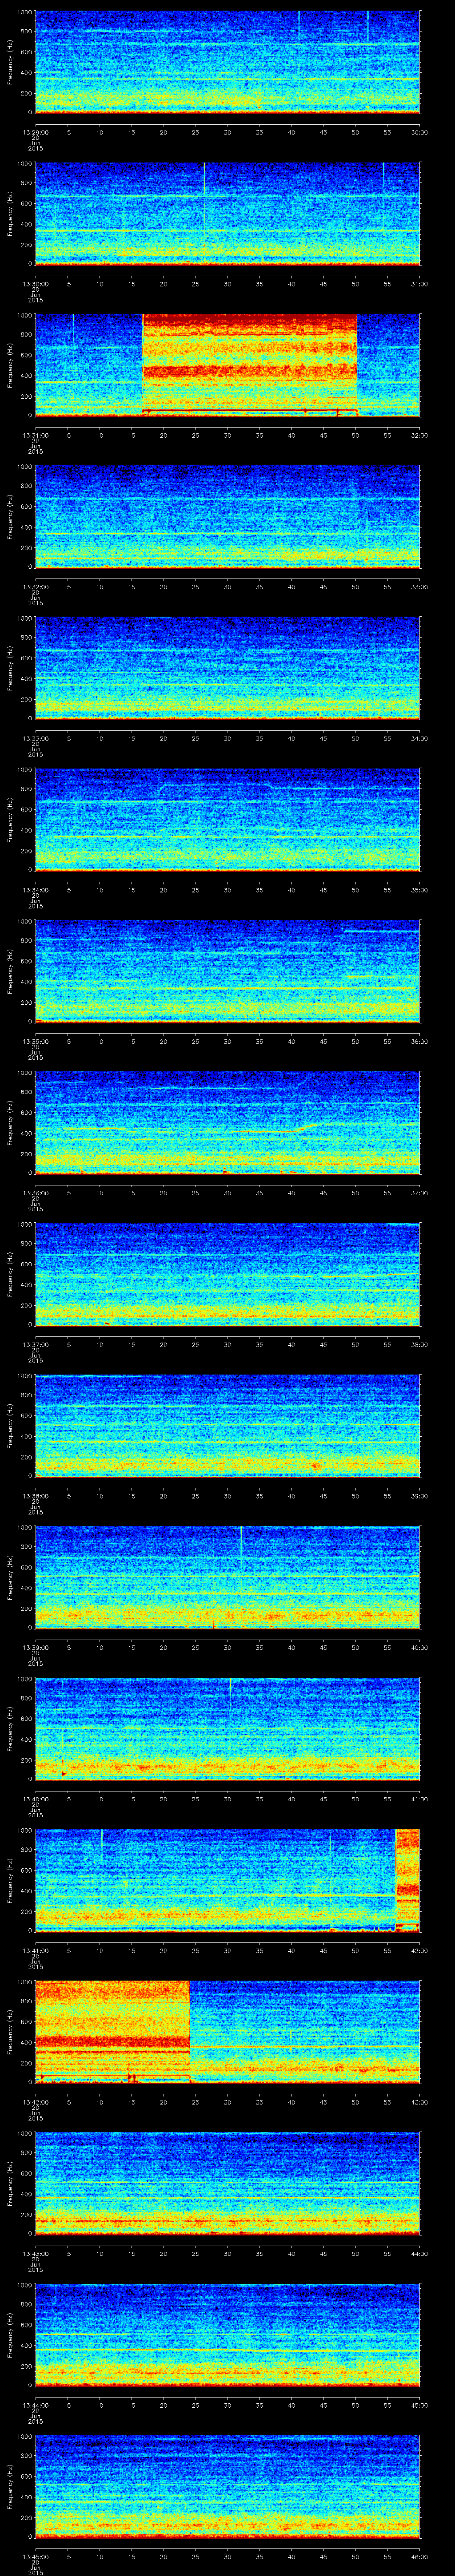Click the "13:29:00" start time label
This screenshot has width=455, height=2576.
pos(35,132)
